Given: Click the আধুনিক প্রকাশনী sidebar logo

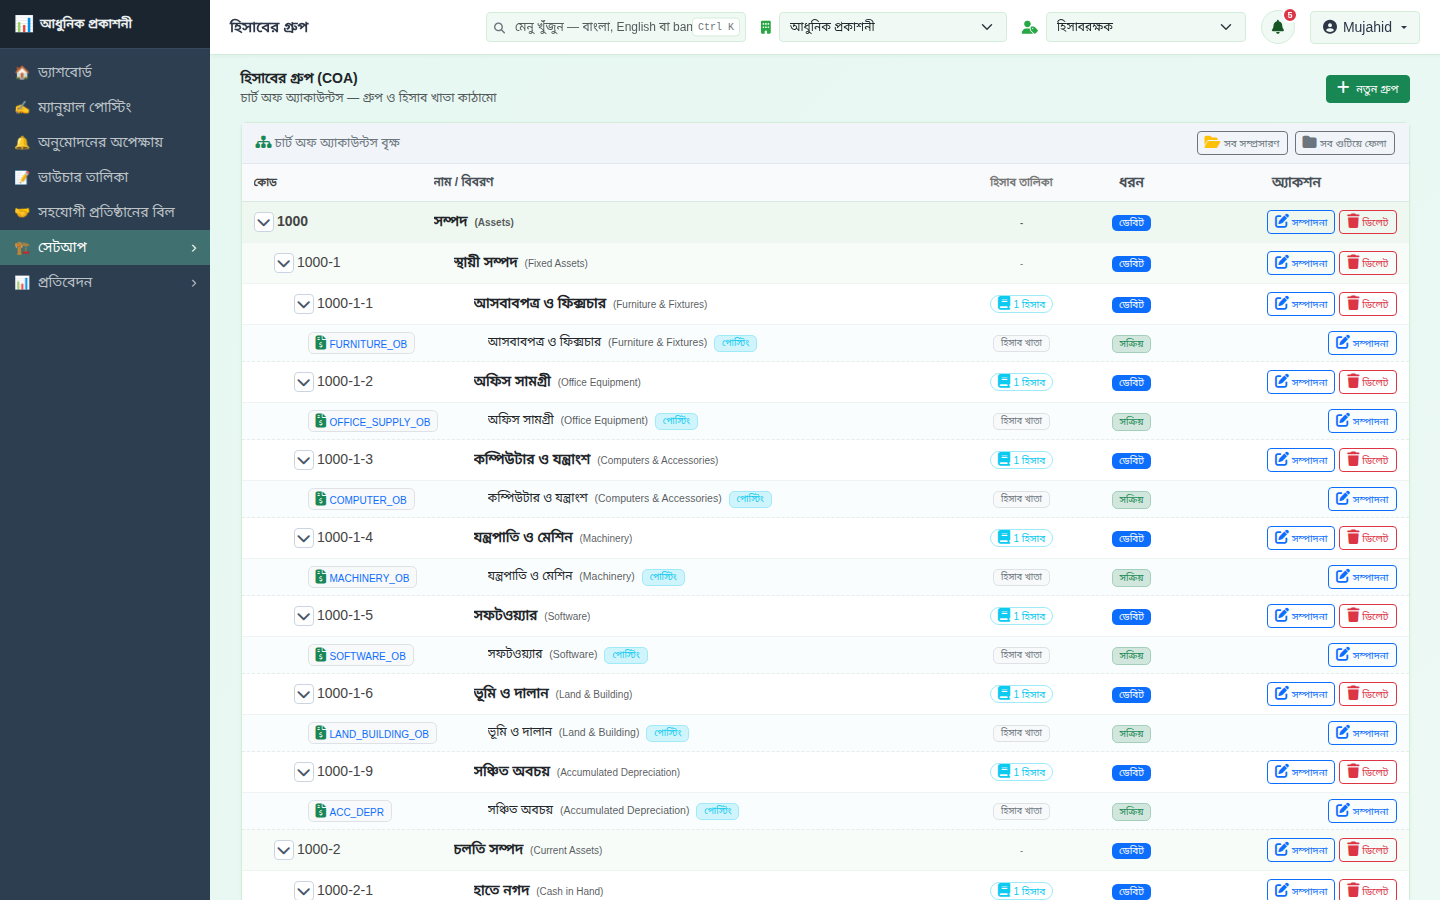Looking at the screenshot, I should (x=74, y=23).
